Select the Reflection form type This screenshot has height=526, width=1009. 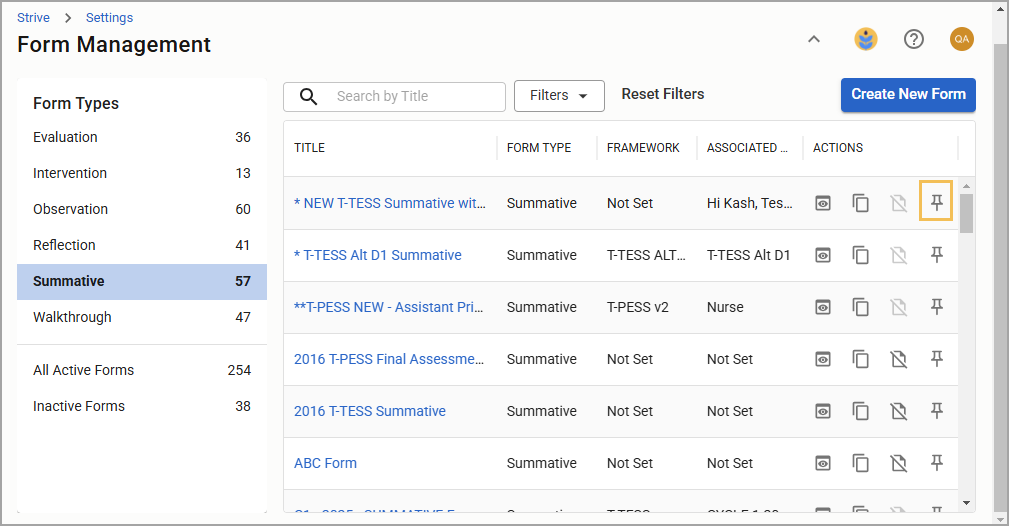click(x=142, y=245)
